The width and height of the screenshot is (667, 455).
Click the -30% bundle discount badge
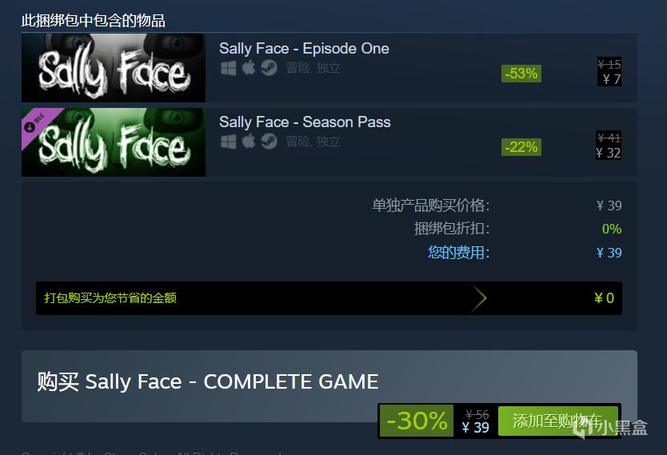416,421
